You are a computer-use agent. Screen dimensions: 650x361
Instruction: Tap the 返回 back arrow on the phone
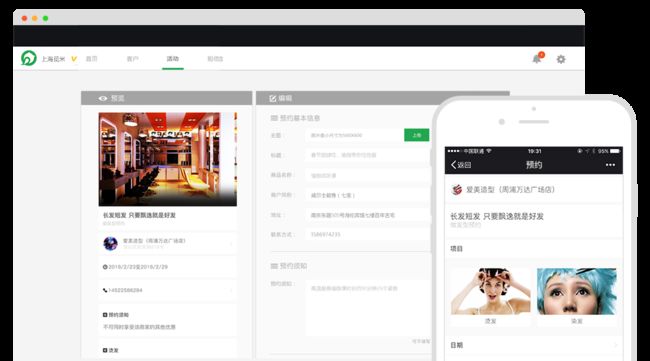coord(454,165)
